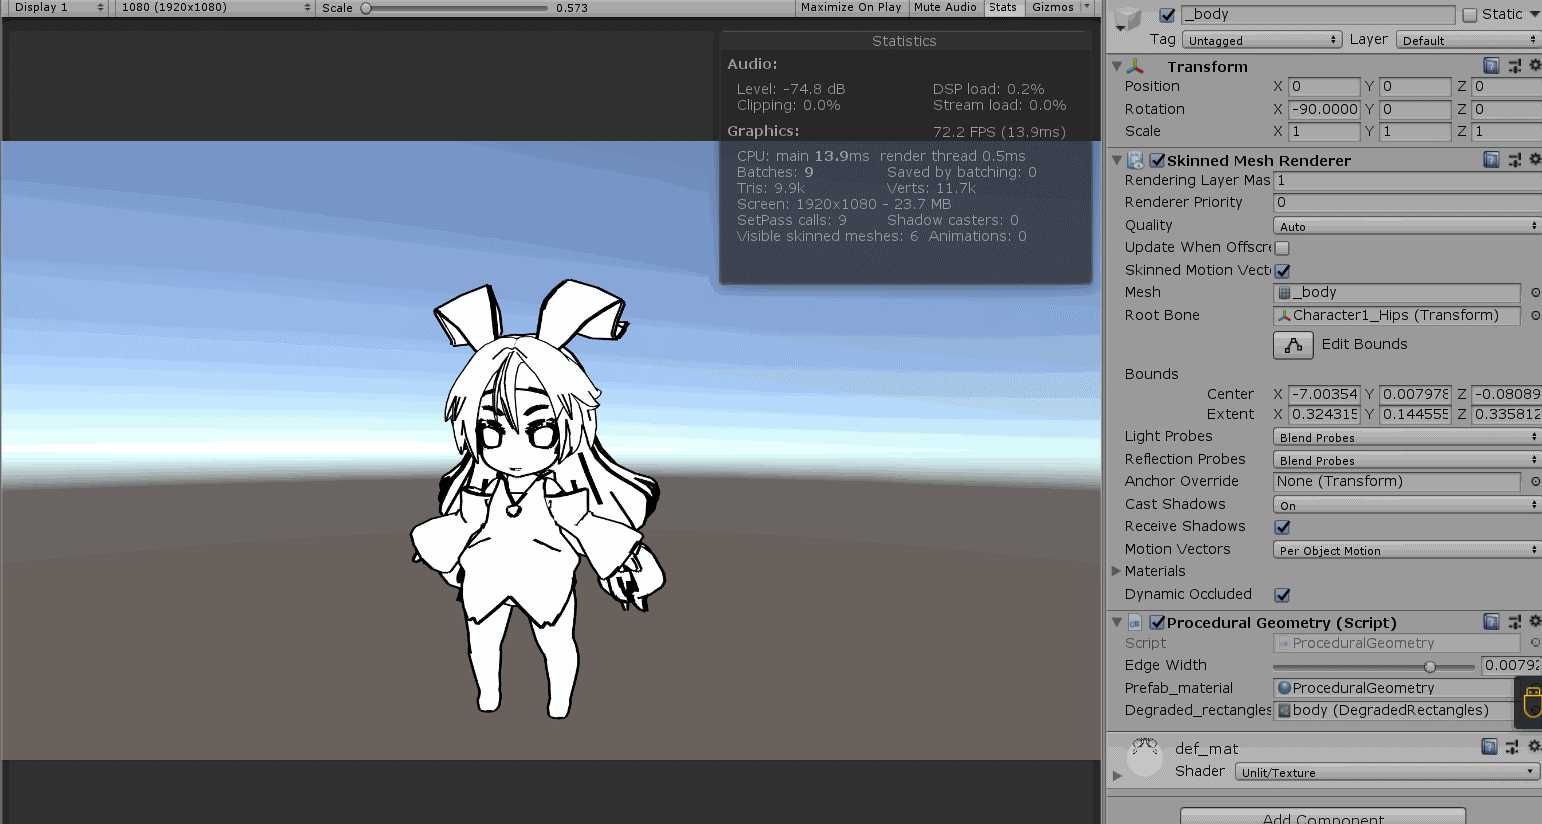Open Transform component gear menu

pos(1535,66)
